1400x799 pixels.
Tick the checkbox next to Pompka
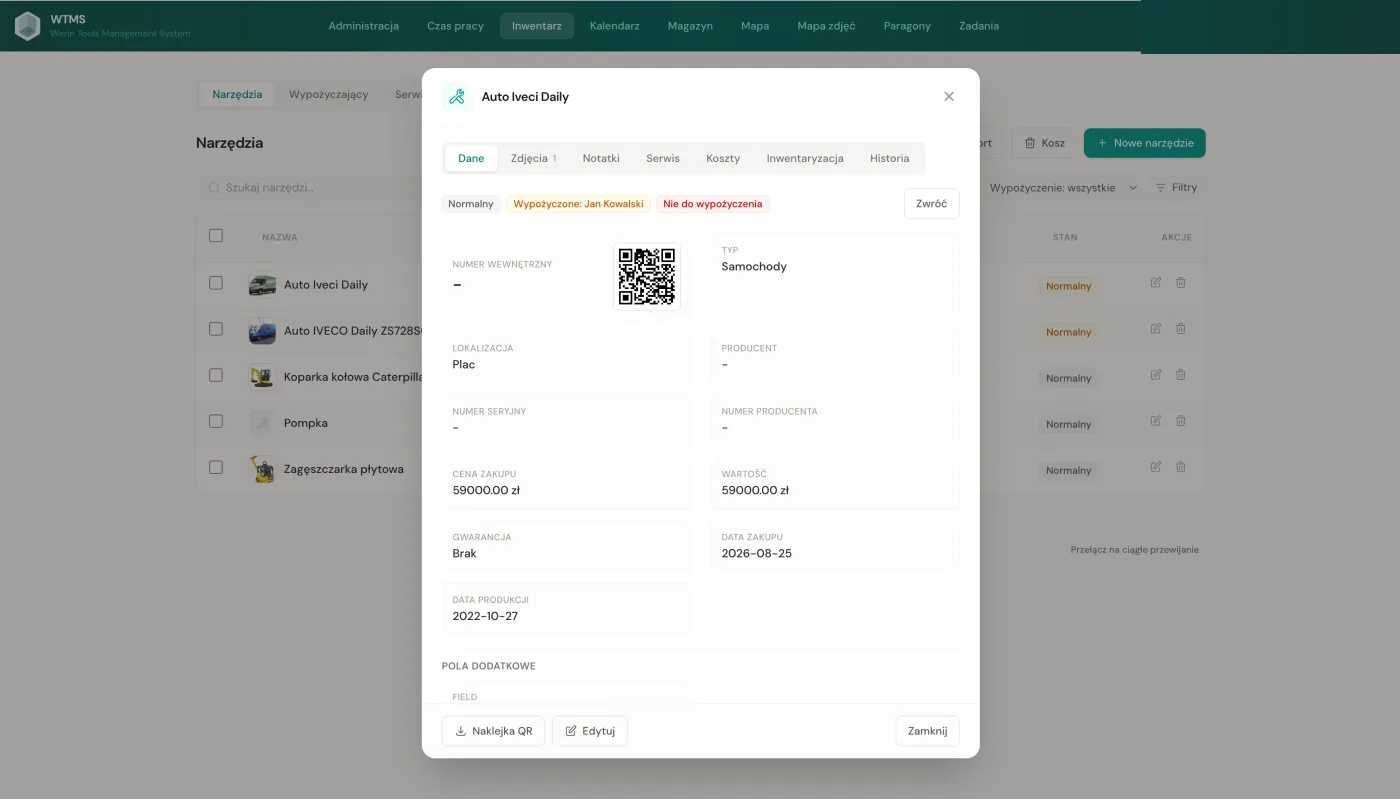pyautogui.click(x=216, y=421)
